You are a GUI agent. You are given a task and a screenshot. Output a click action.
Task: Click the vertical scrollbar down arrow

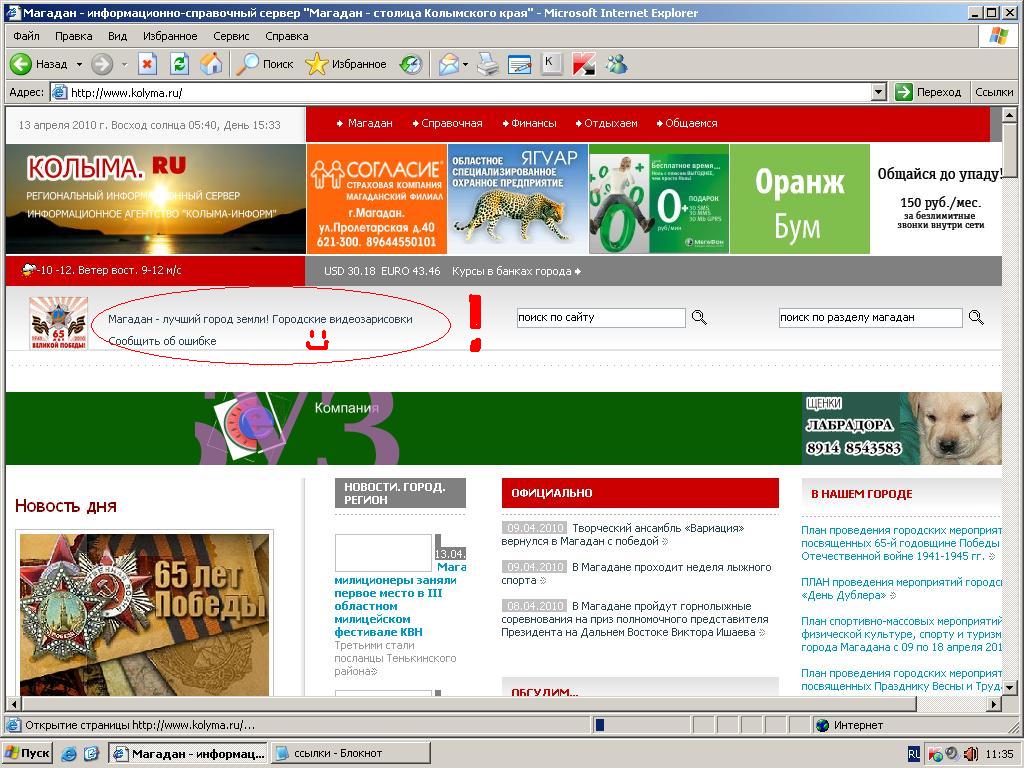(1010, 688)
